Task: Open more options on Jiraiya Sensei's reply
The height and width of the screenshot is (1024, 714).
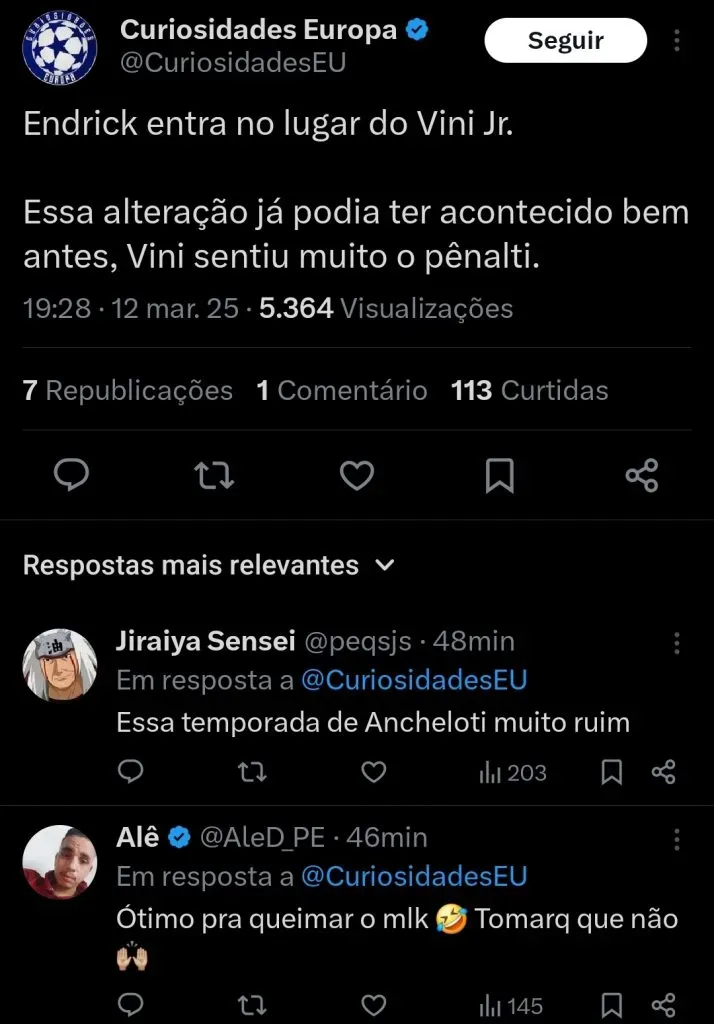Action: [x=677, y=642]
